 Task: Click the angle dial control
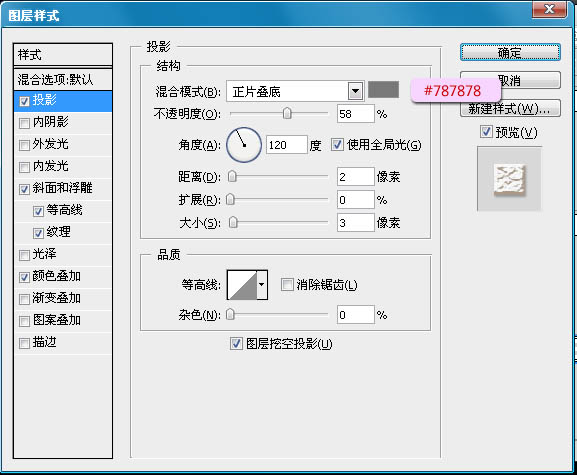244,145
